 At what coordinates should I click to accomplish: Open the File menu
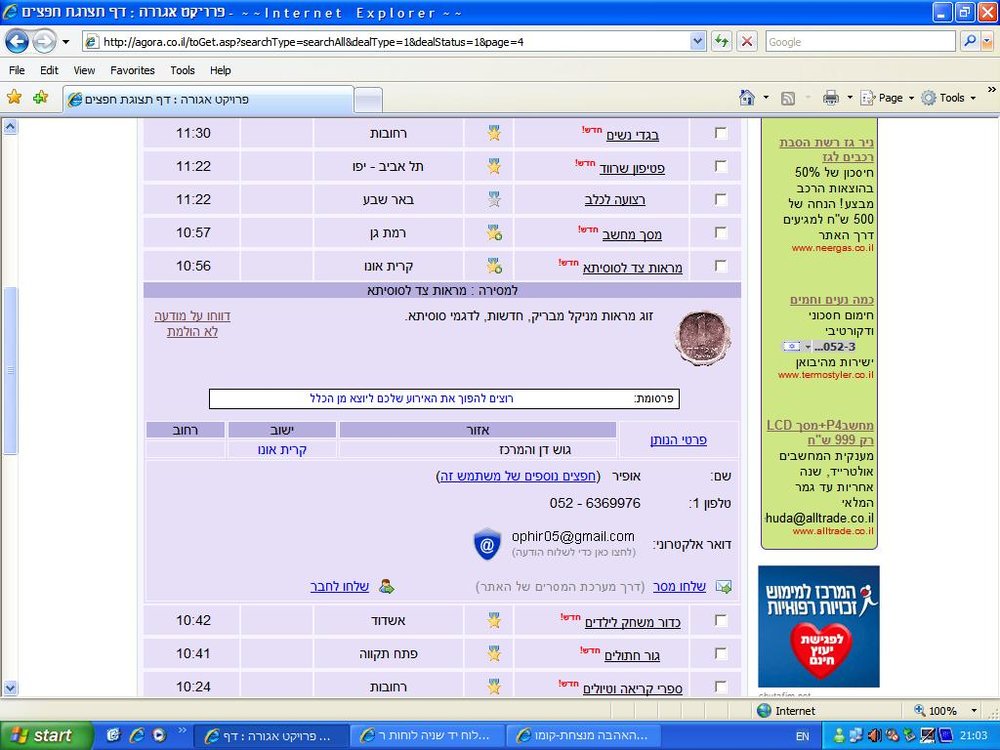pos(17,70)
